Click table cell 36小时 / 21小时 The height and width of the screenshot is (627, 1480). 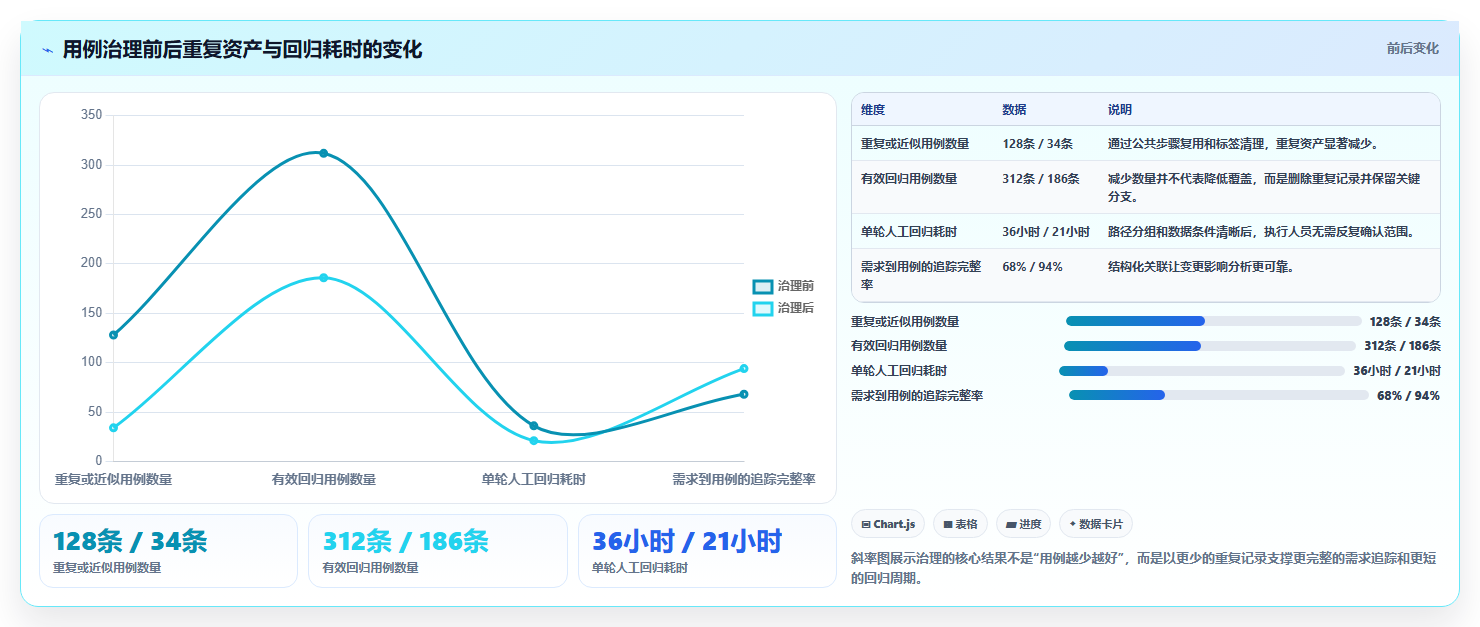(1046, 232)
